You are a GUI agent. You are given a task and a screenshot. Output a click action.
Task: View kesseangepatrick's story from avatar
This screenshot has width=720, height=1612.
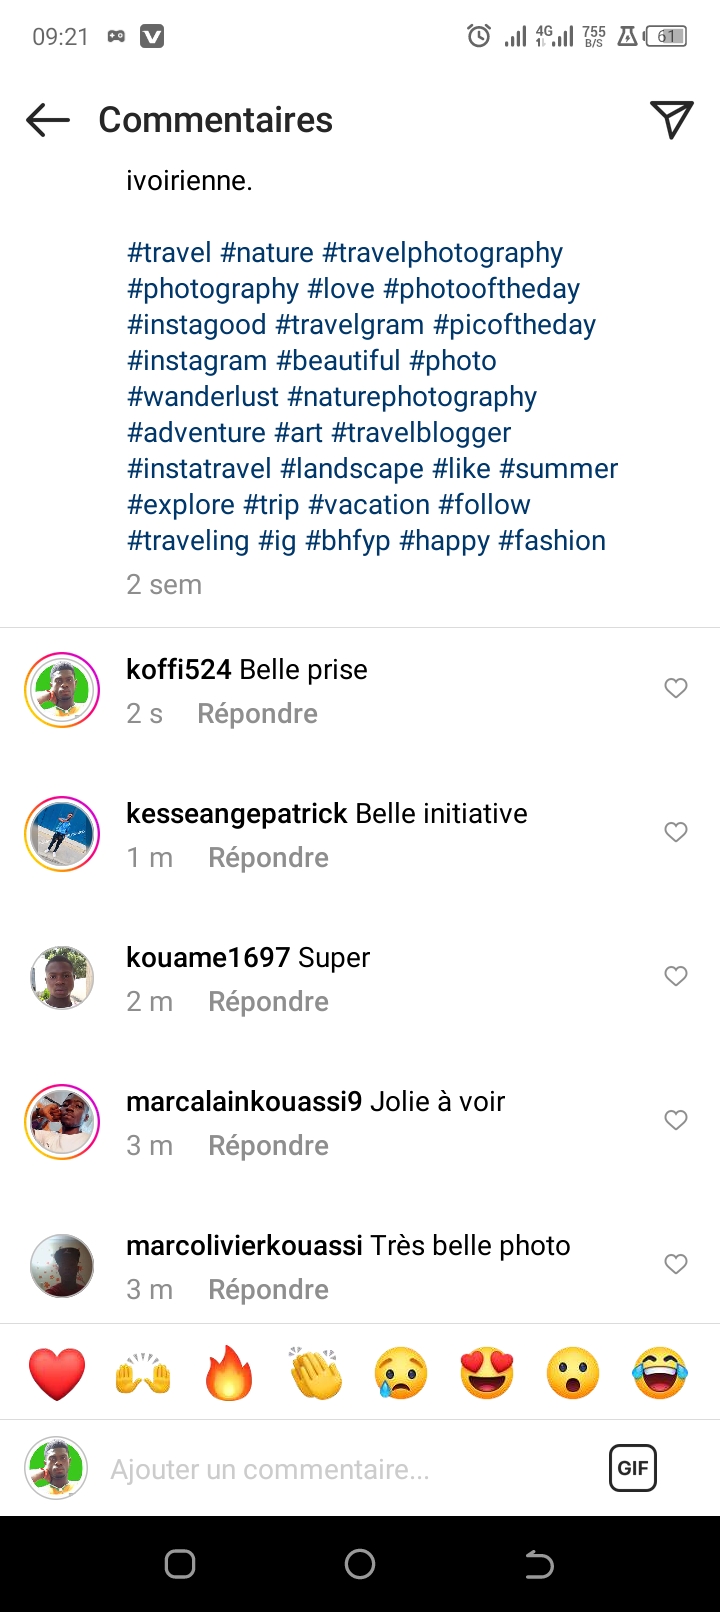point(62,834)
